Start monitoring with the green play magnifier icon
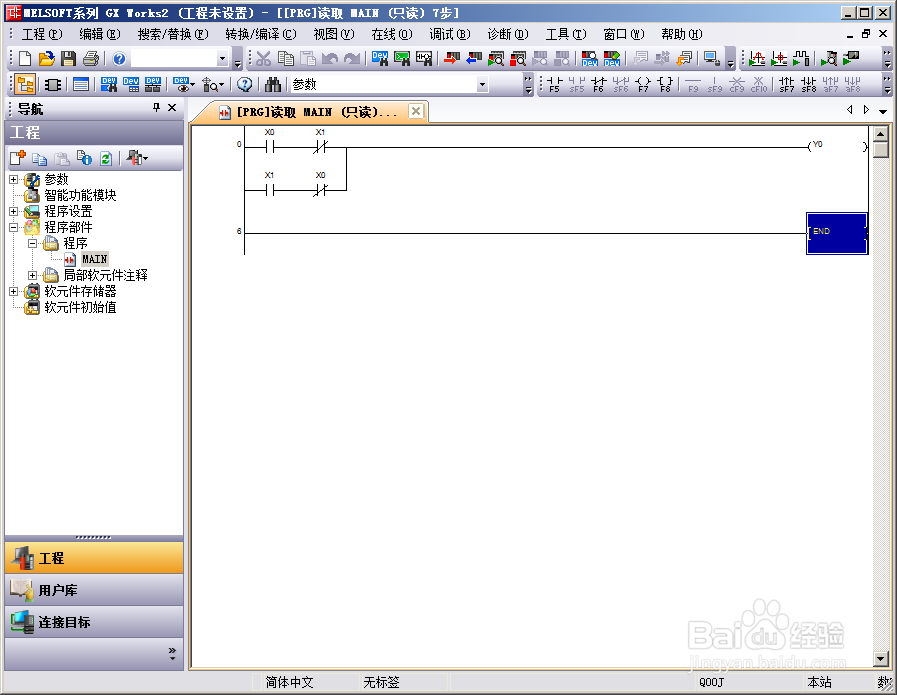 tap(496, 58)
